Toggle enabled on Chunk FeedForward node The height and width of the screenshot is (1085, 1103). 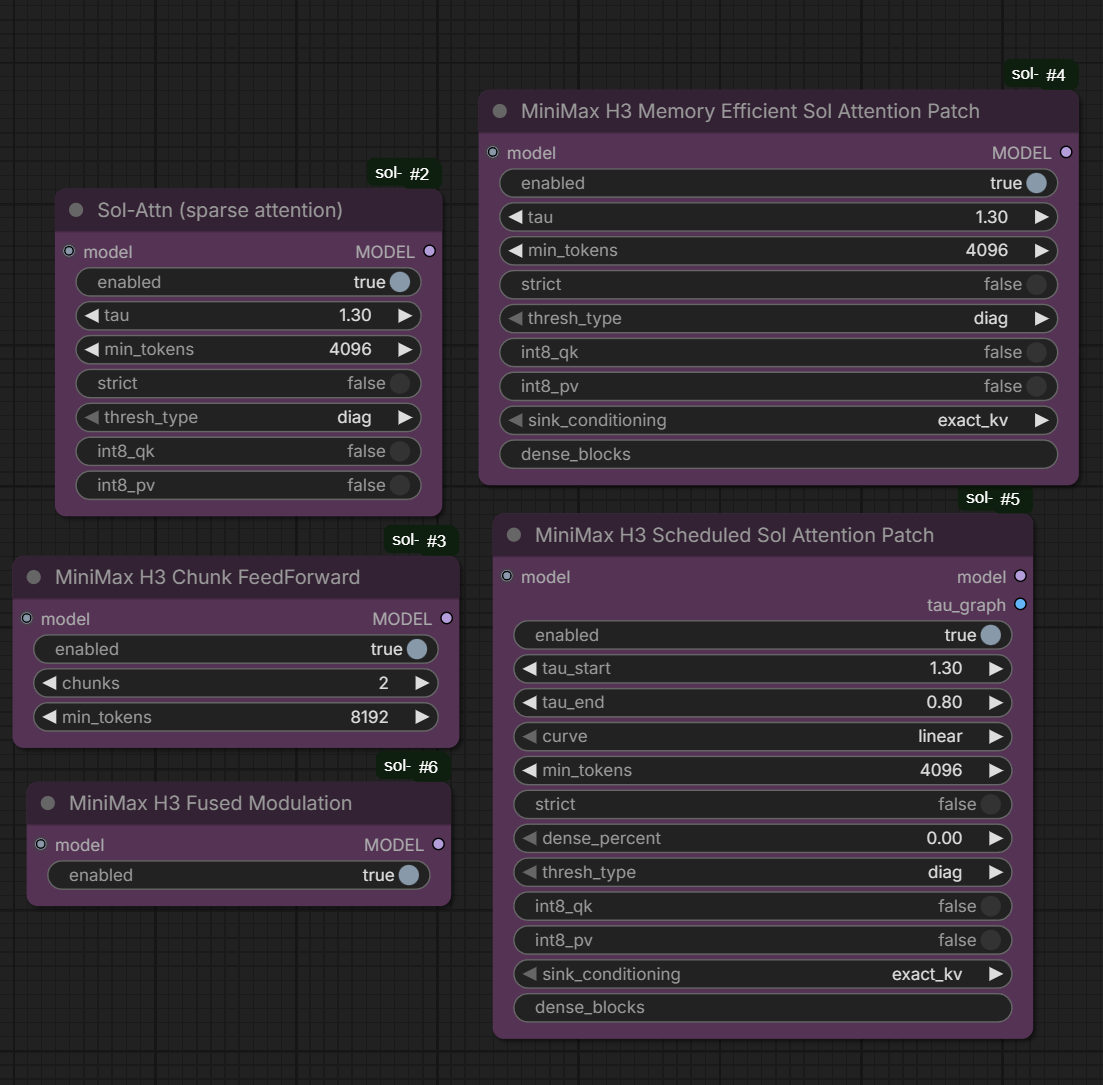(236, 649)
